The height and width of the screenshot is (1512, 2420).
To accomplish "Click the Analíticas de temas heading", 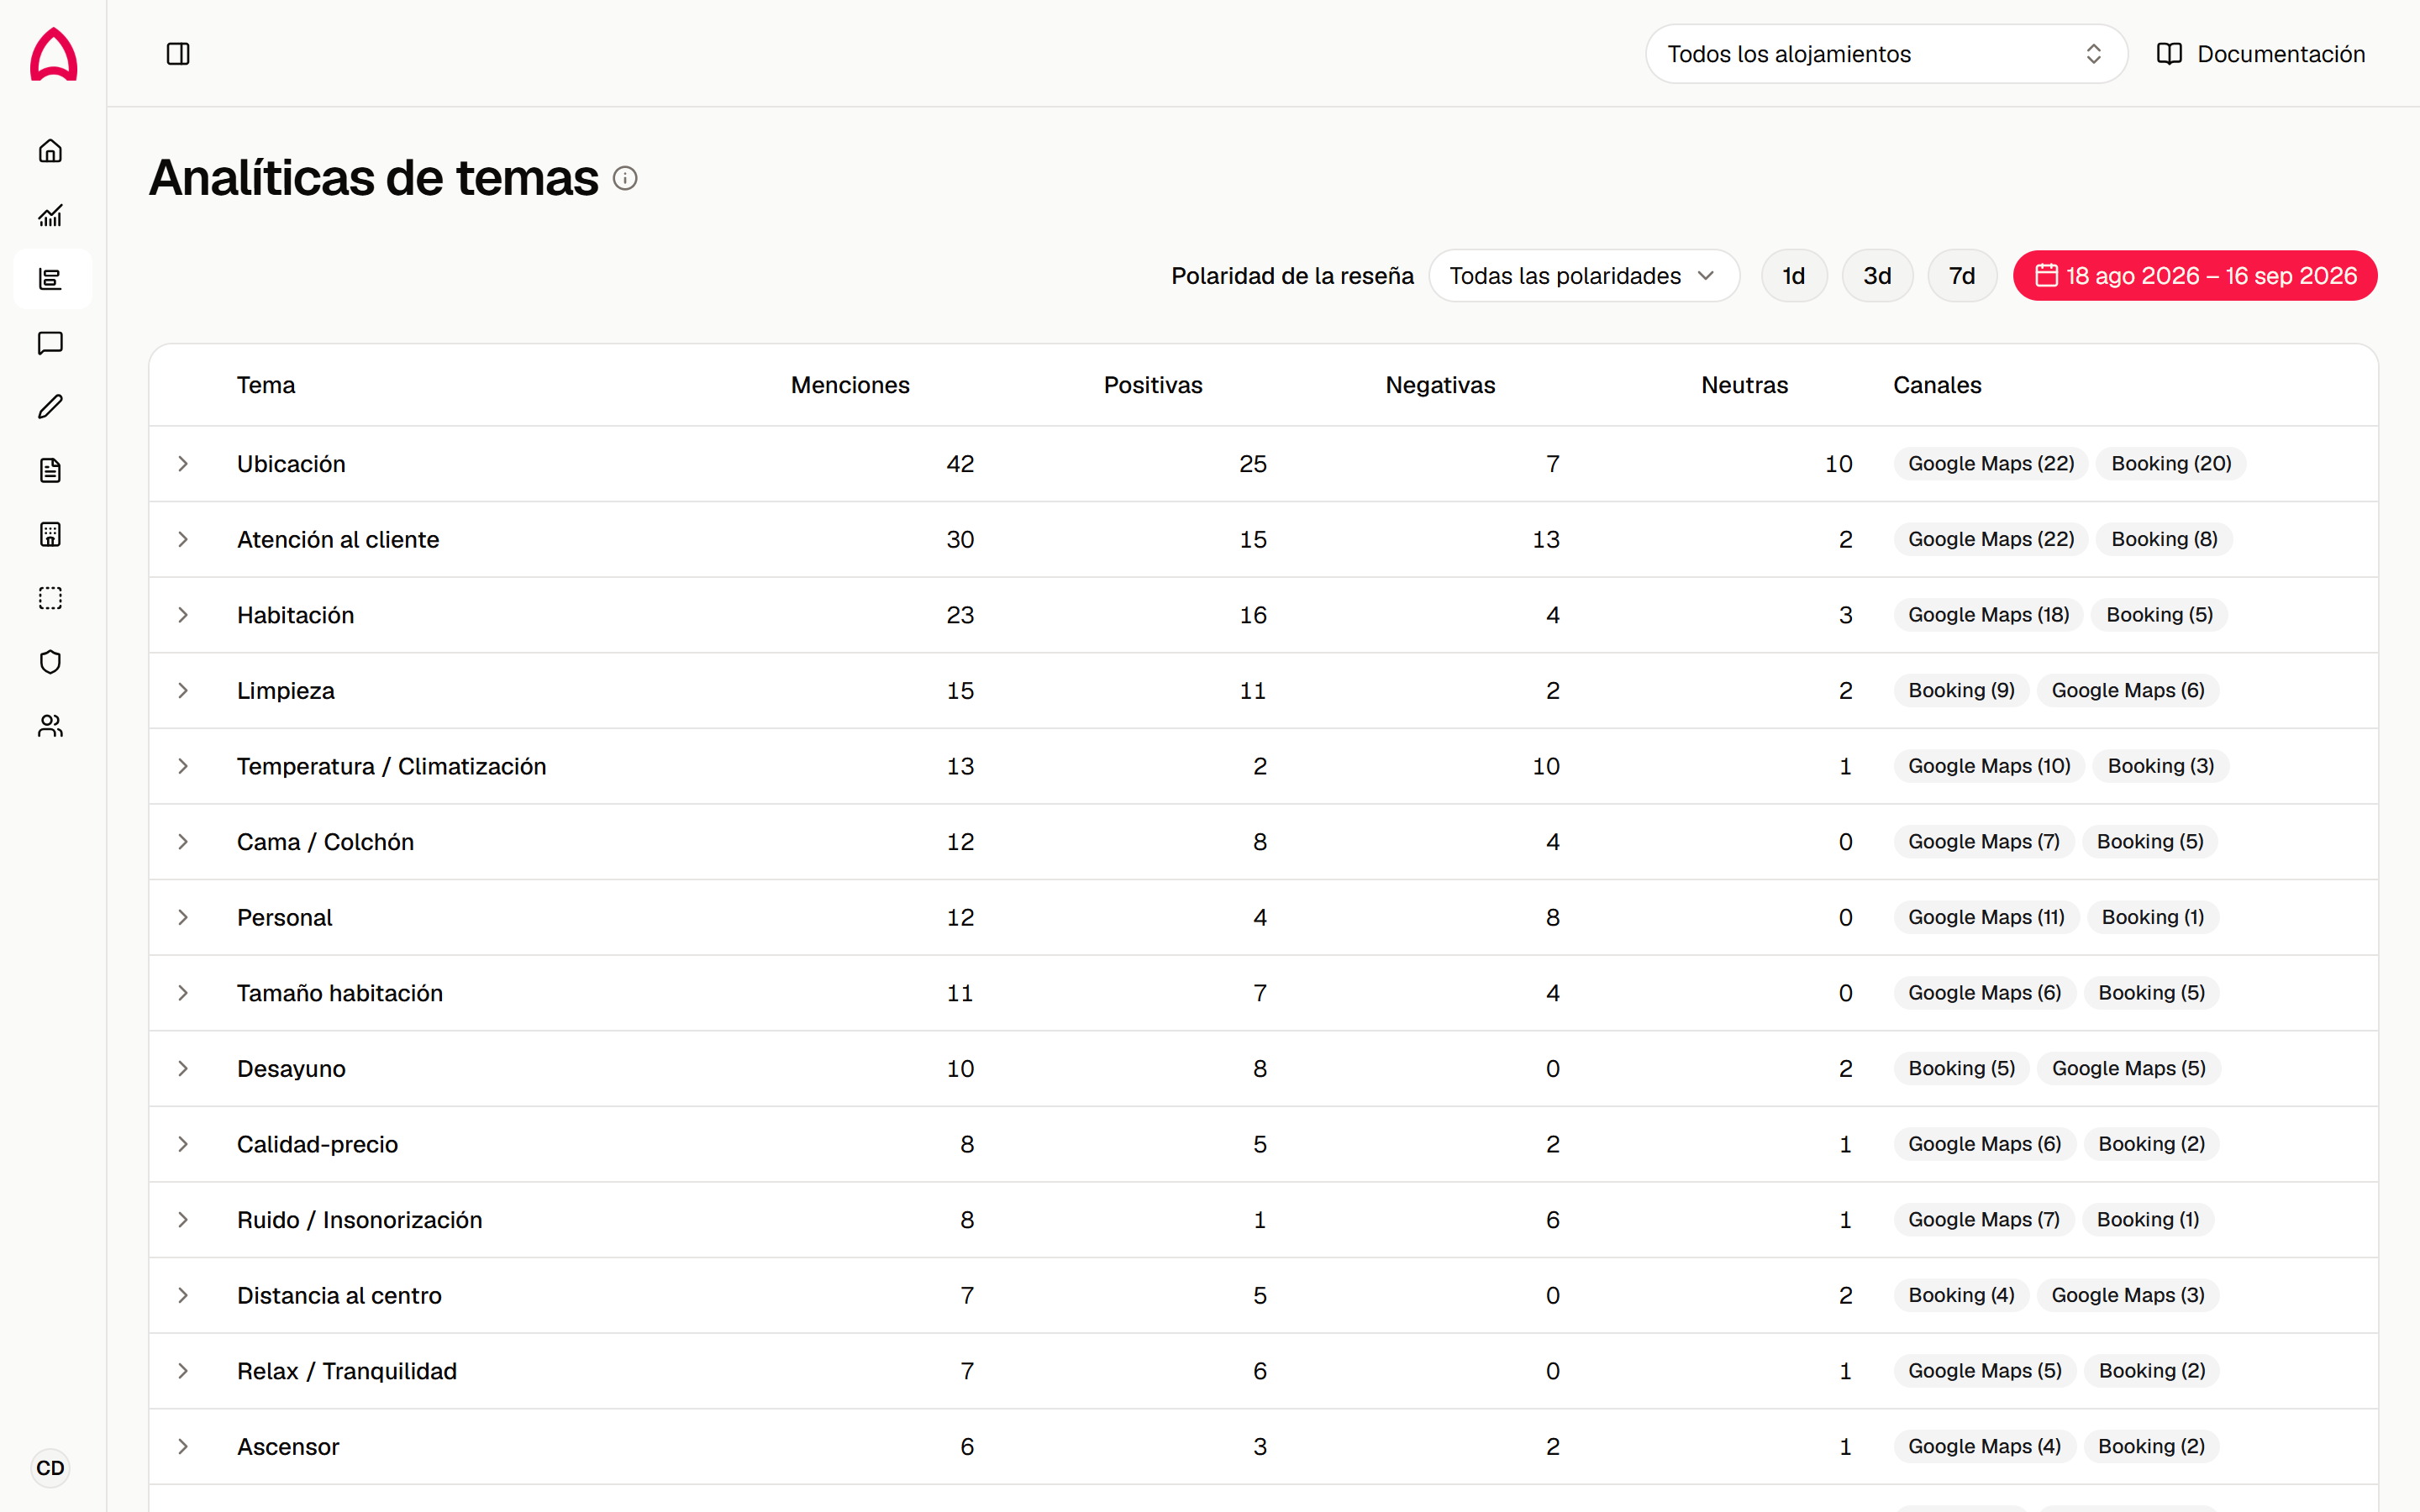I will coord(374,178).
